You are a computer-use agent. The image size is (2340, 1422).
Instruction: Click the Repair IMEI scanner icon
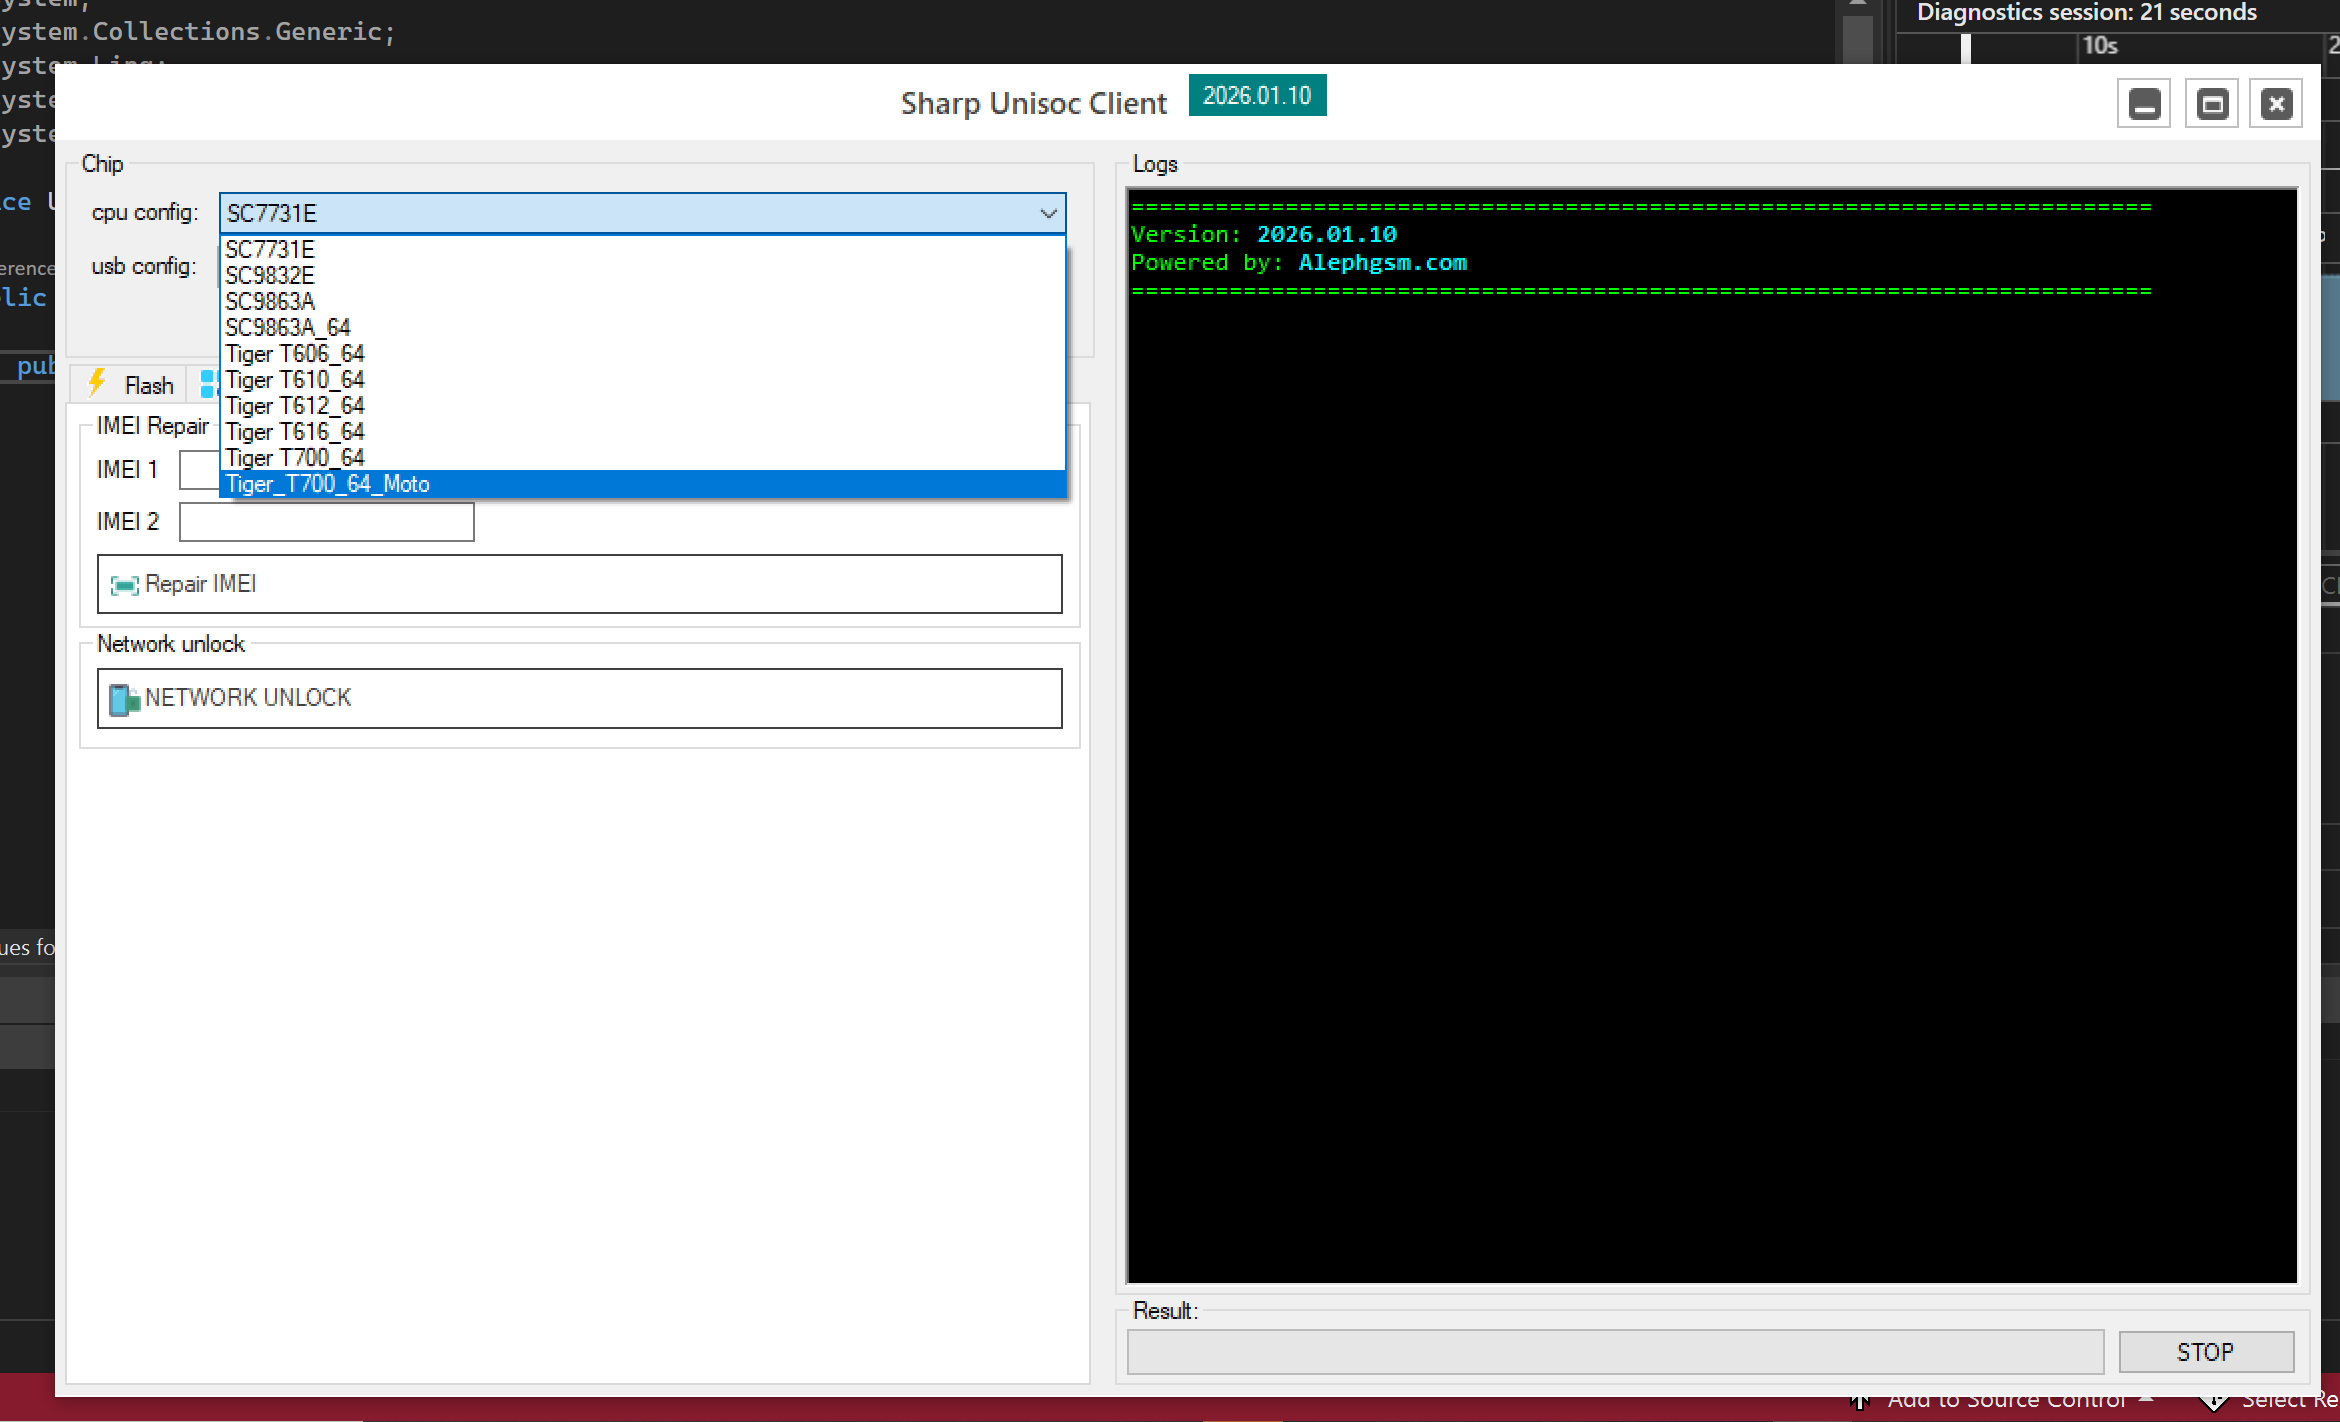point(124,585)
